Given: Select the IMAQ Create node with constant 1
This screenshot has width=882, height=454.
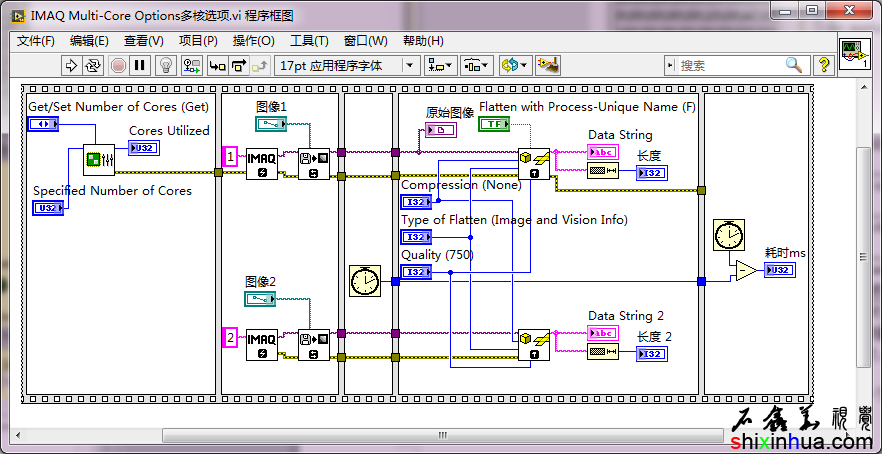Looking at the screenshot, I should (x=262, y=164).
